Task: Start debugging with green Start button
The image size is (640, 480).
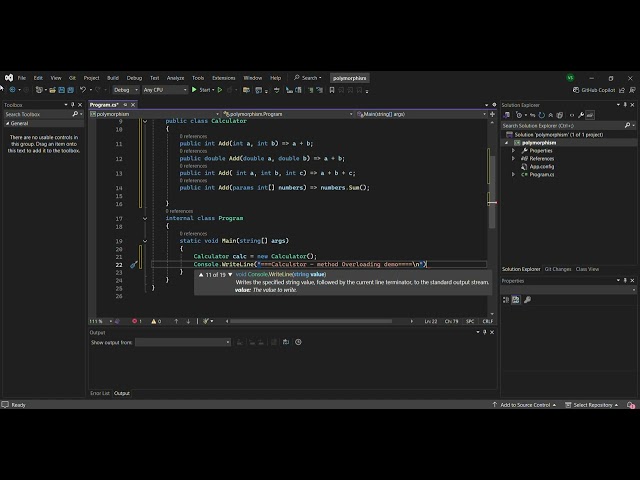Action: [x=202, y=90]
